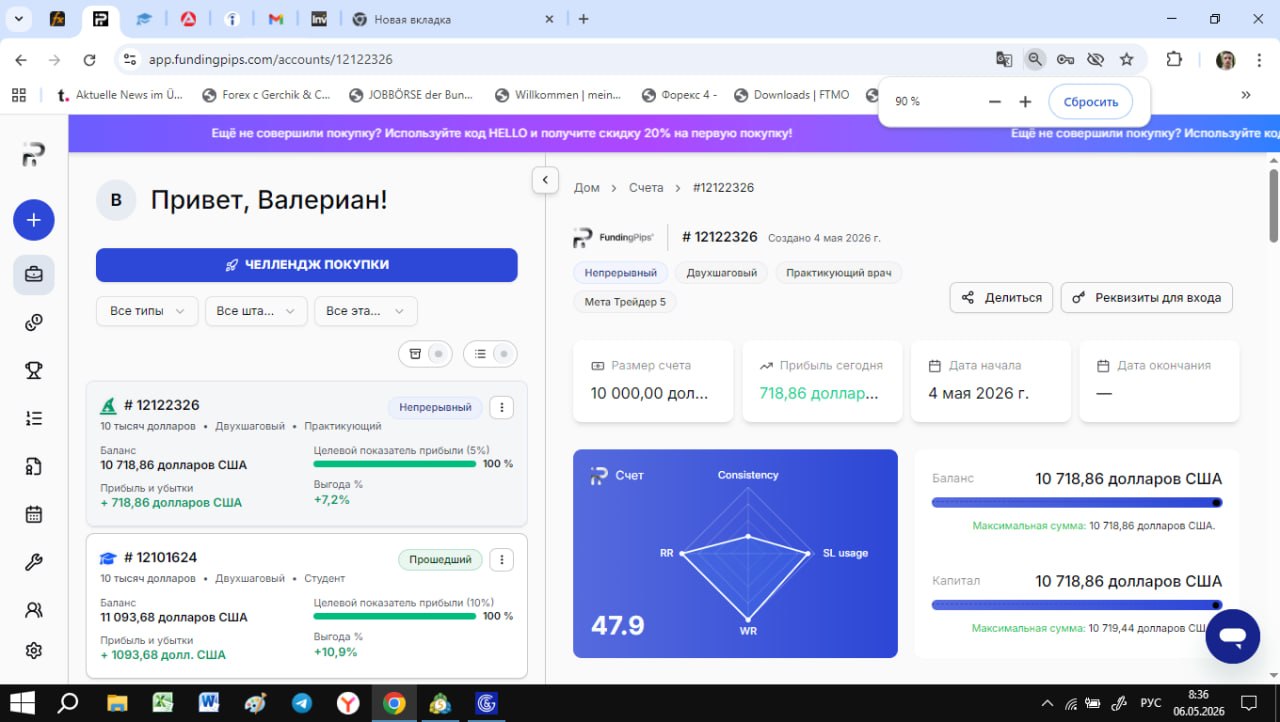Expand the 'Все эта...' dropdown

point(365,311)
